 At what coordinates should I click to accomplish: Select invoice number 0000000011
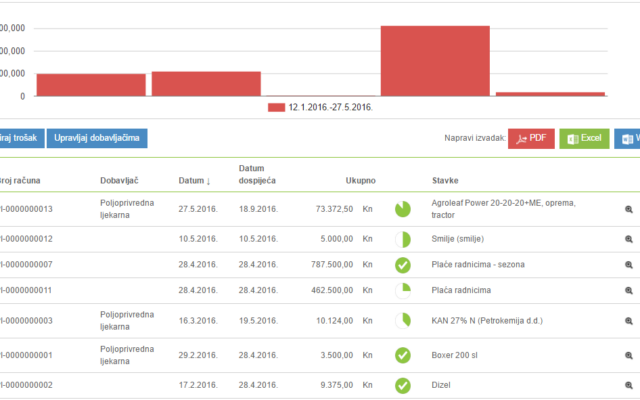[x=26, y=291]
